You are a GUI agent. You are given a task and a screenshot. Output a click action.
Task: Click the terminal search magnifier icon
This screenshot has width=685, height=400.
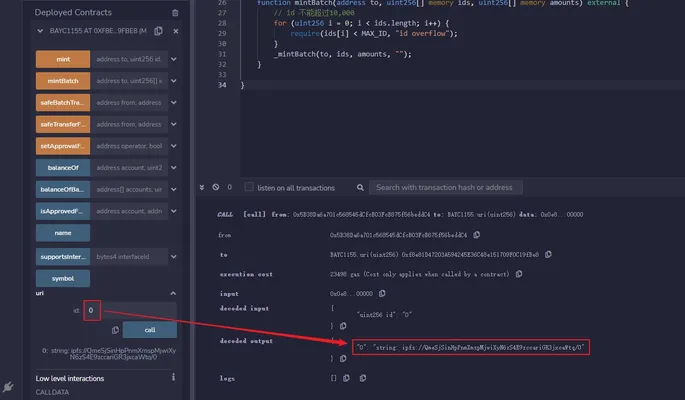click(x=360, y=187)
